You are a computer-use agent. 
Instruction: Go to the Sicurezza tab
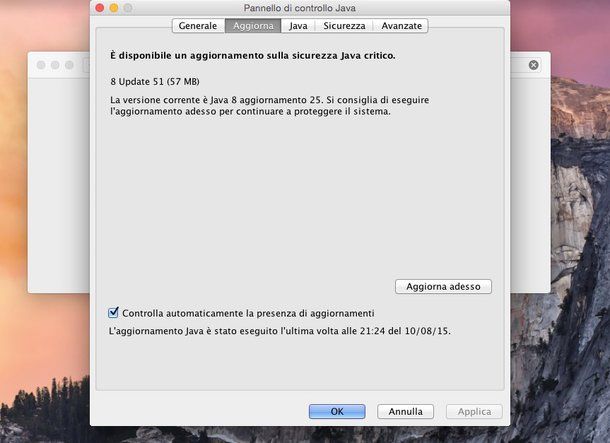(x=344, y=26)
